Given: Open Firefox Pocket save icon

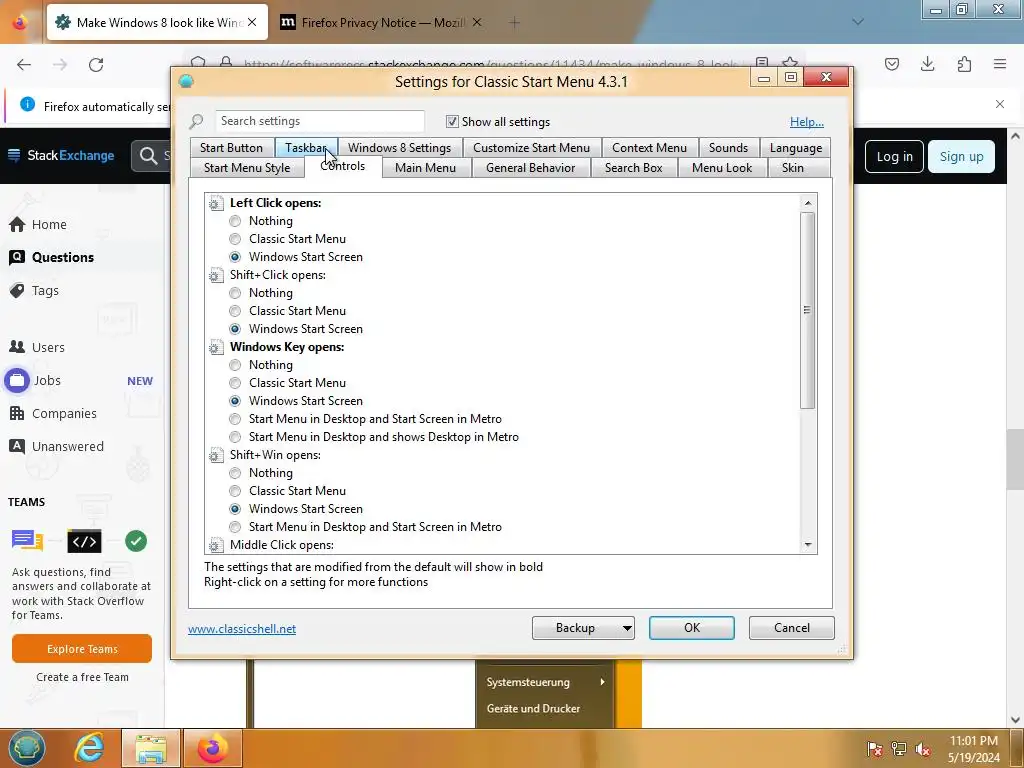Looking at the screenshot, I should 891,64.
